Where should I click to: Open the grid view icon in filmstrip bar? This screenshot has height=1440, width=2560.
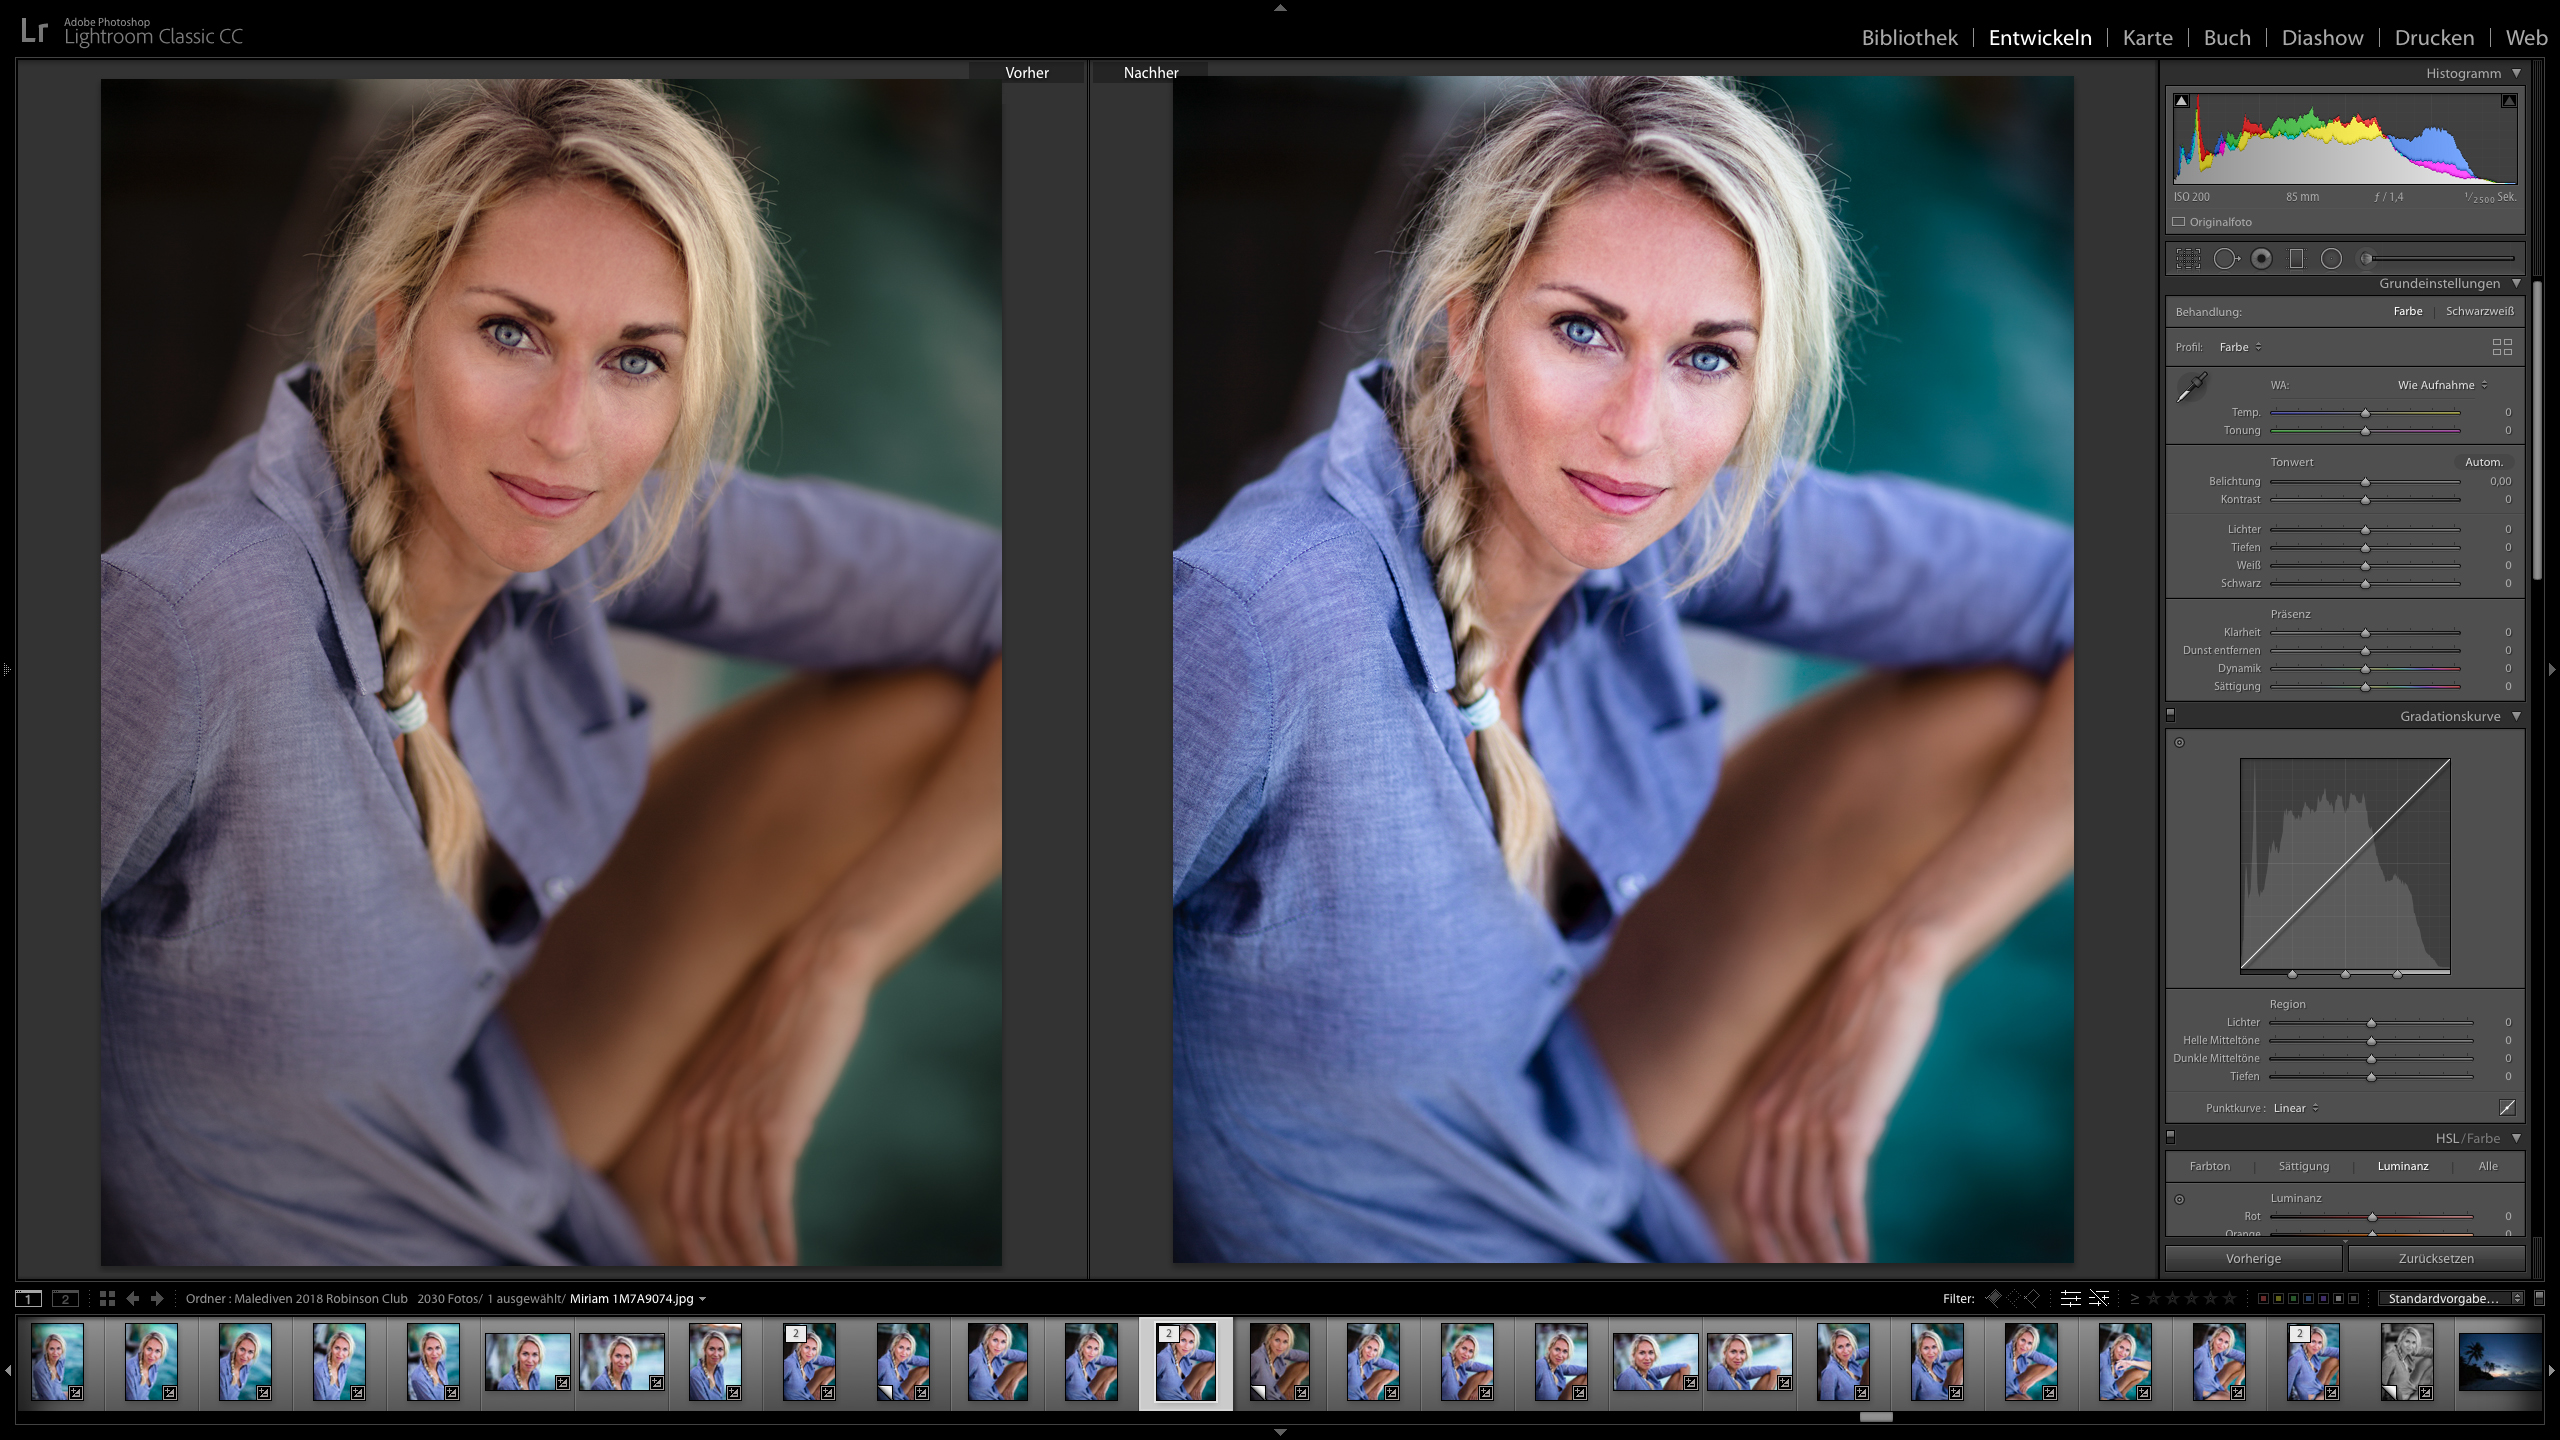click(x=107, y=1299)
